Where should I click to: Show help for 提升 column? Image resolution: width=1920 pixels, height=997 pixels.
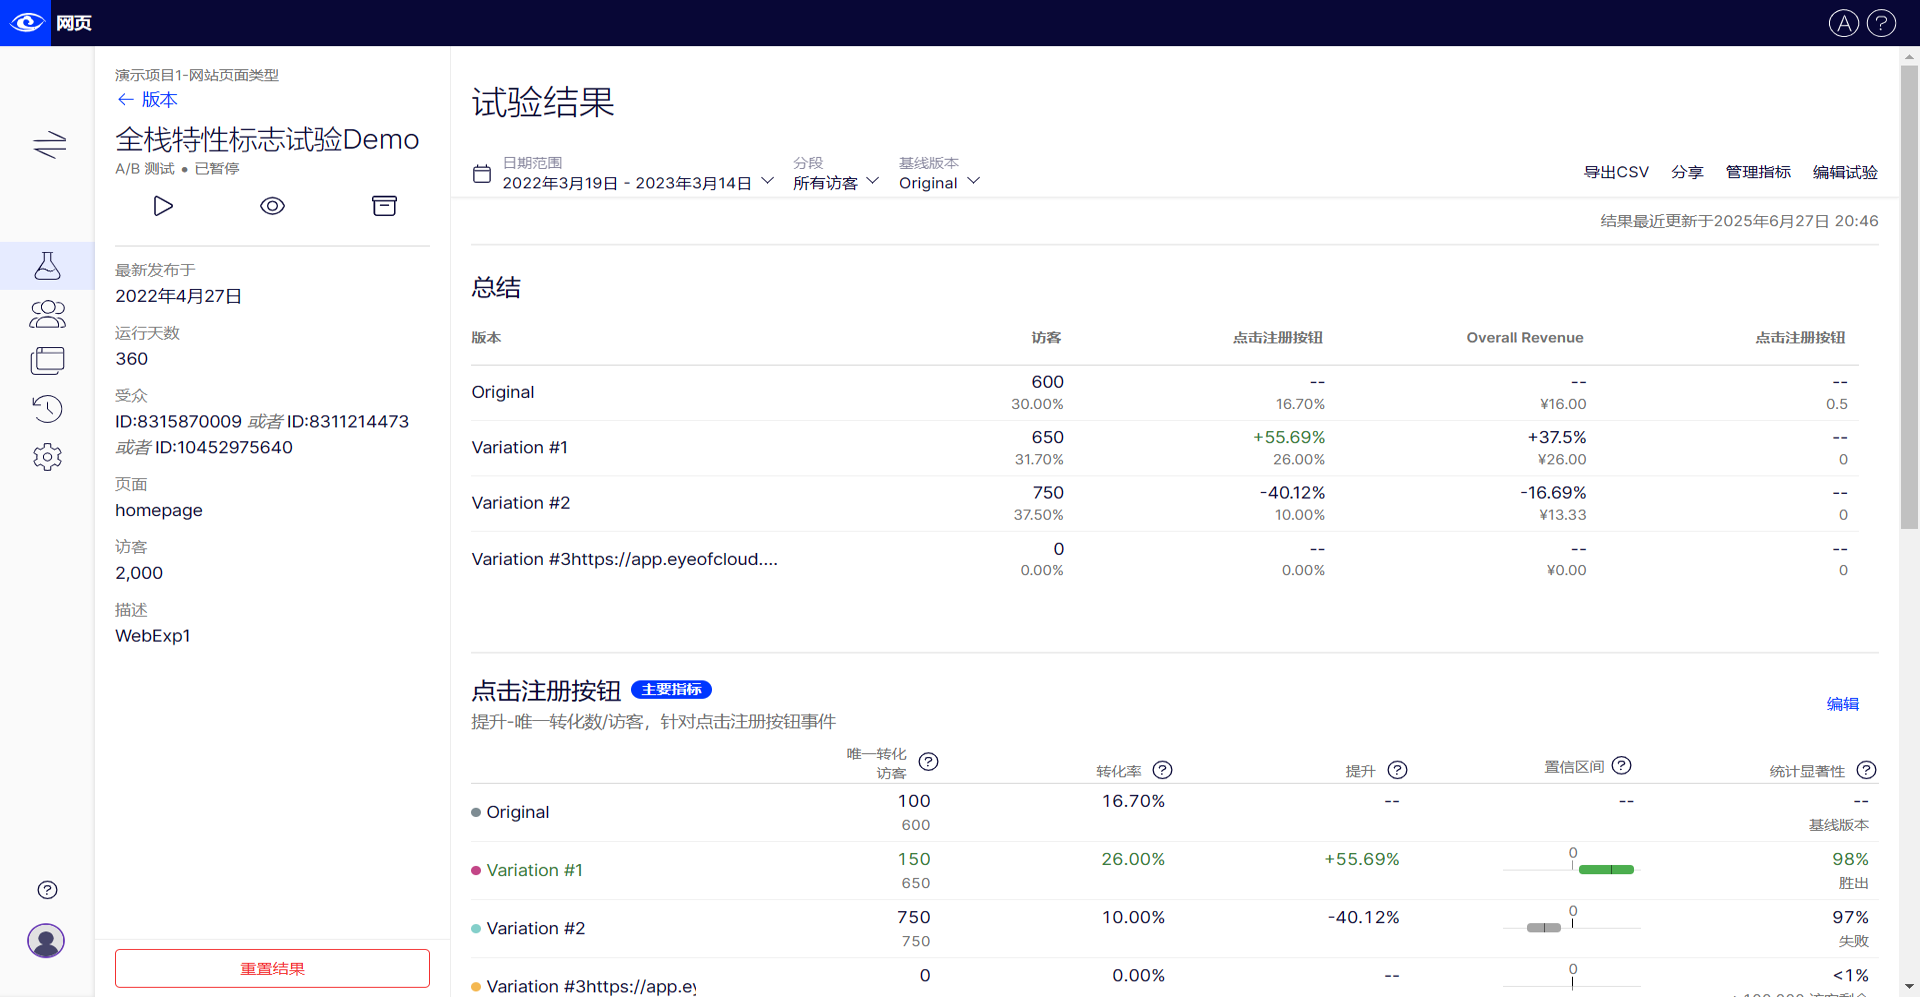[1398, 770]
